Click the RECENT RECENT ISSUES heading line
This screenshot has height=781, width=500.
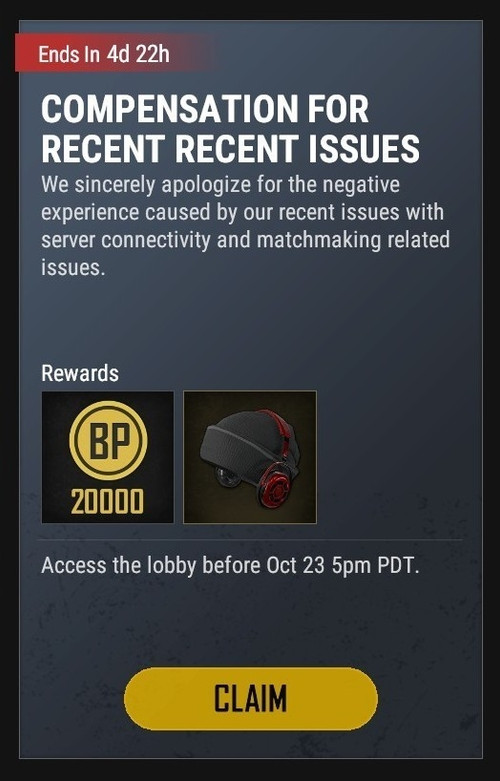click(x=231, y=148)
